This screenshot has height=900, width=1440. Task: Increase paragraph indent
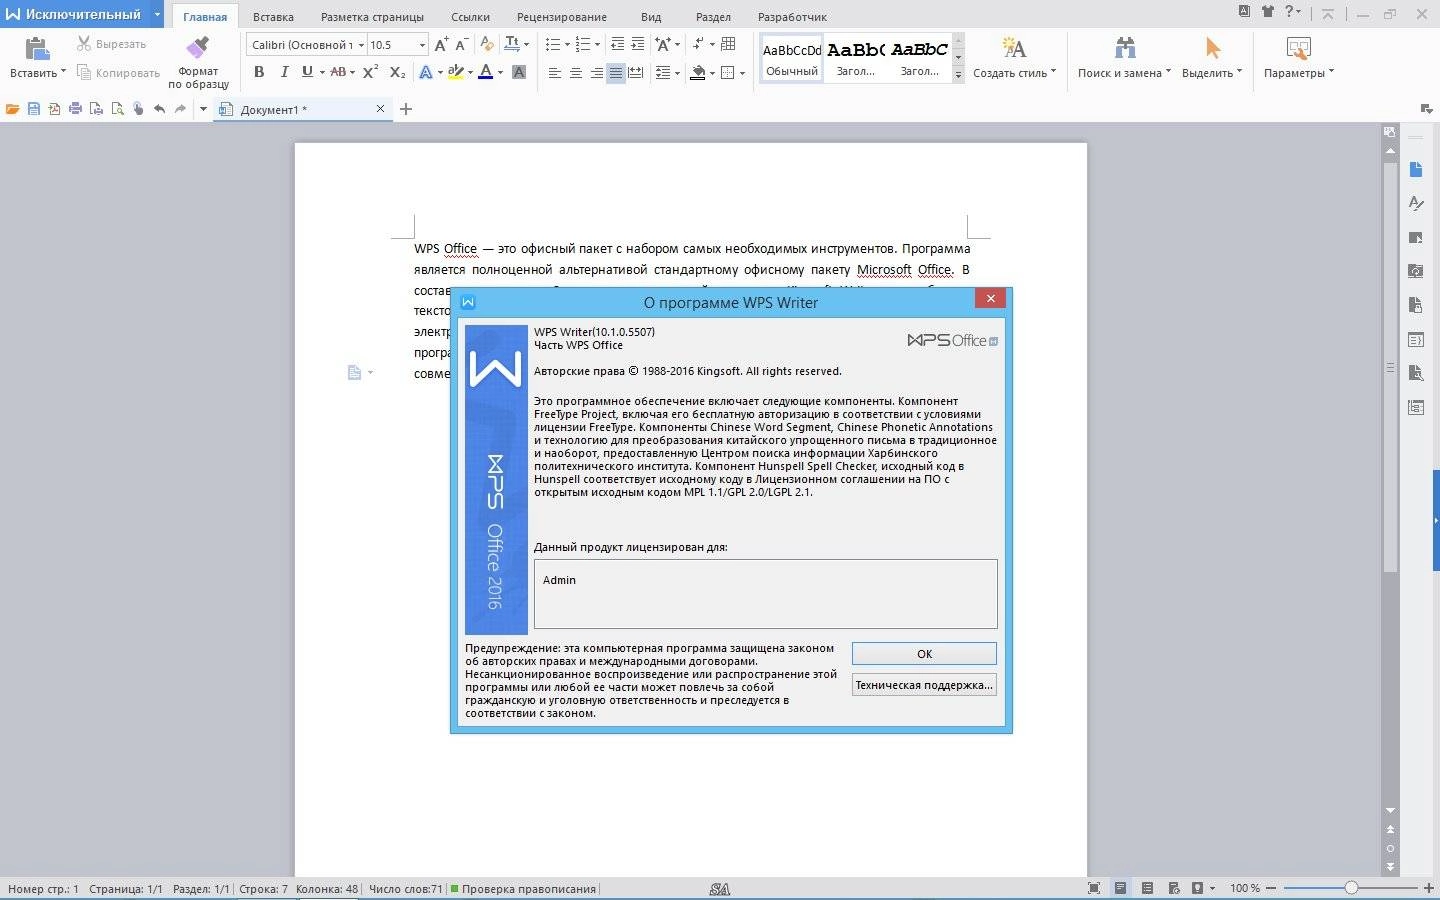point(638,44)
